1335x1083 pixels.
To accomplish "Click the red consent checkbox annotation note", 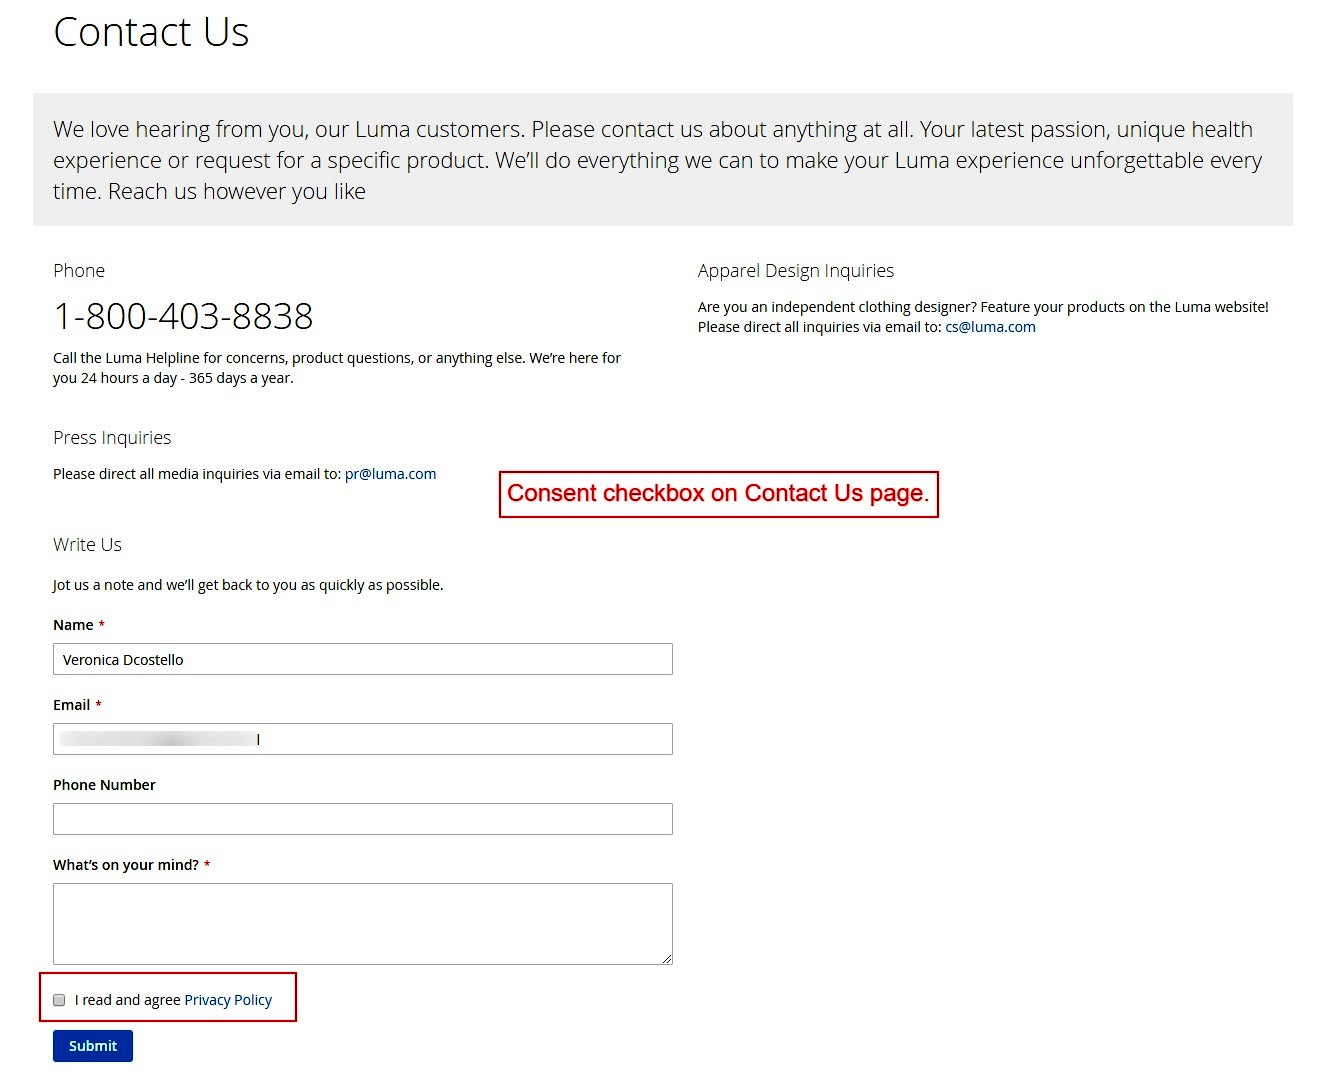I will 718,494.
